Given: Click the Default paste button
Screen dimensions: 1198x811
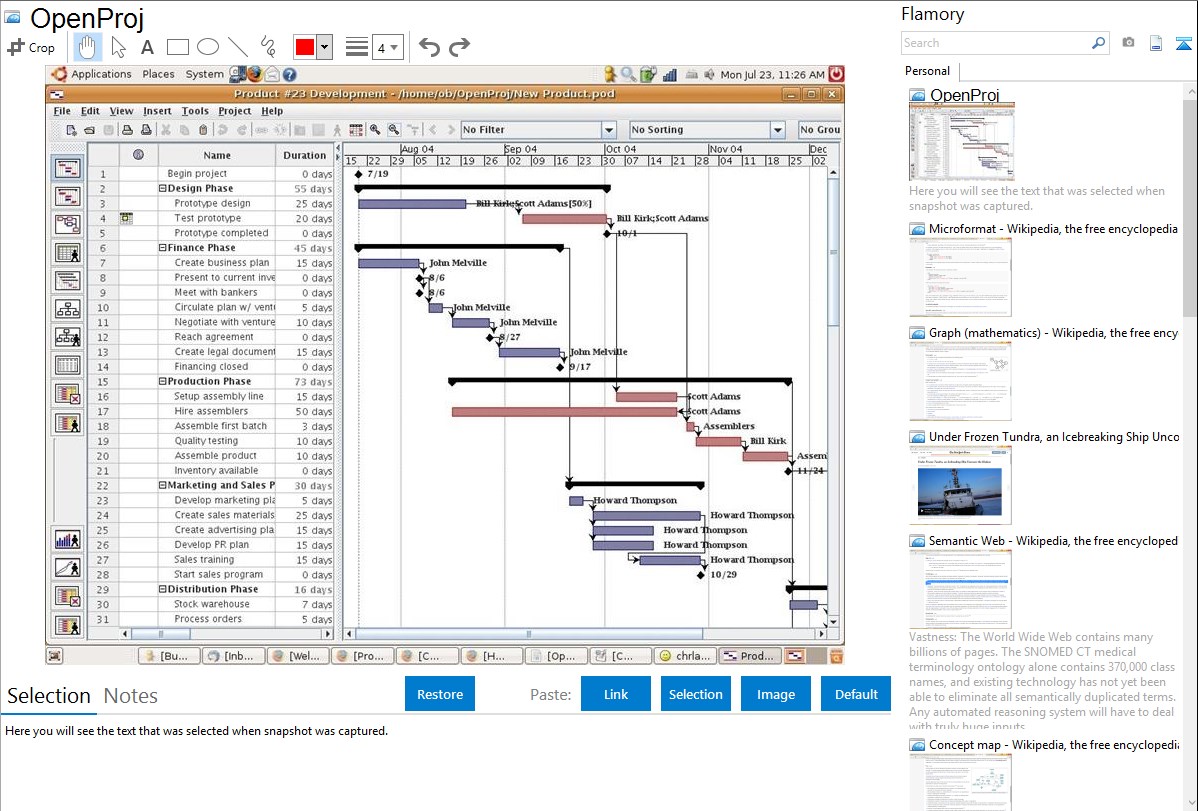Looking at the screenshot, I should pos(856,694).
